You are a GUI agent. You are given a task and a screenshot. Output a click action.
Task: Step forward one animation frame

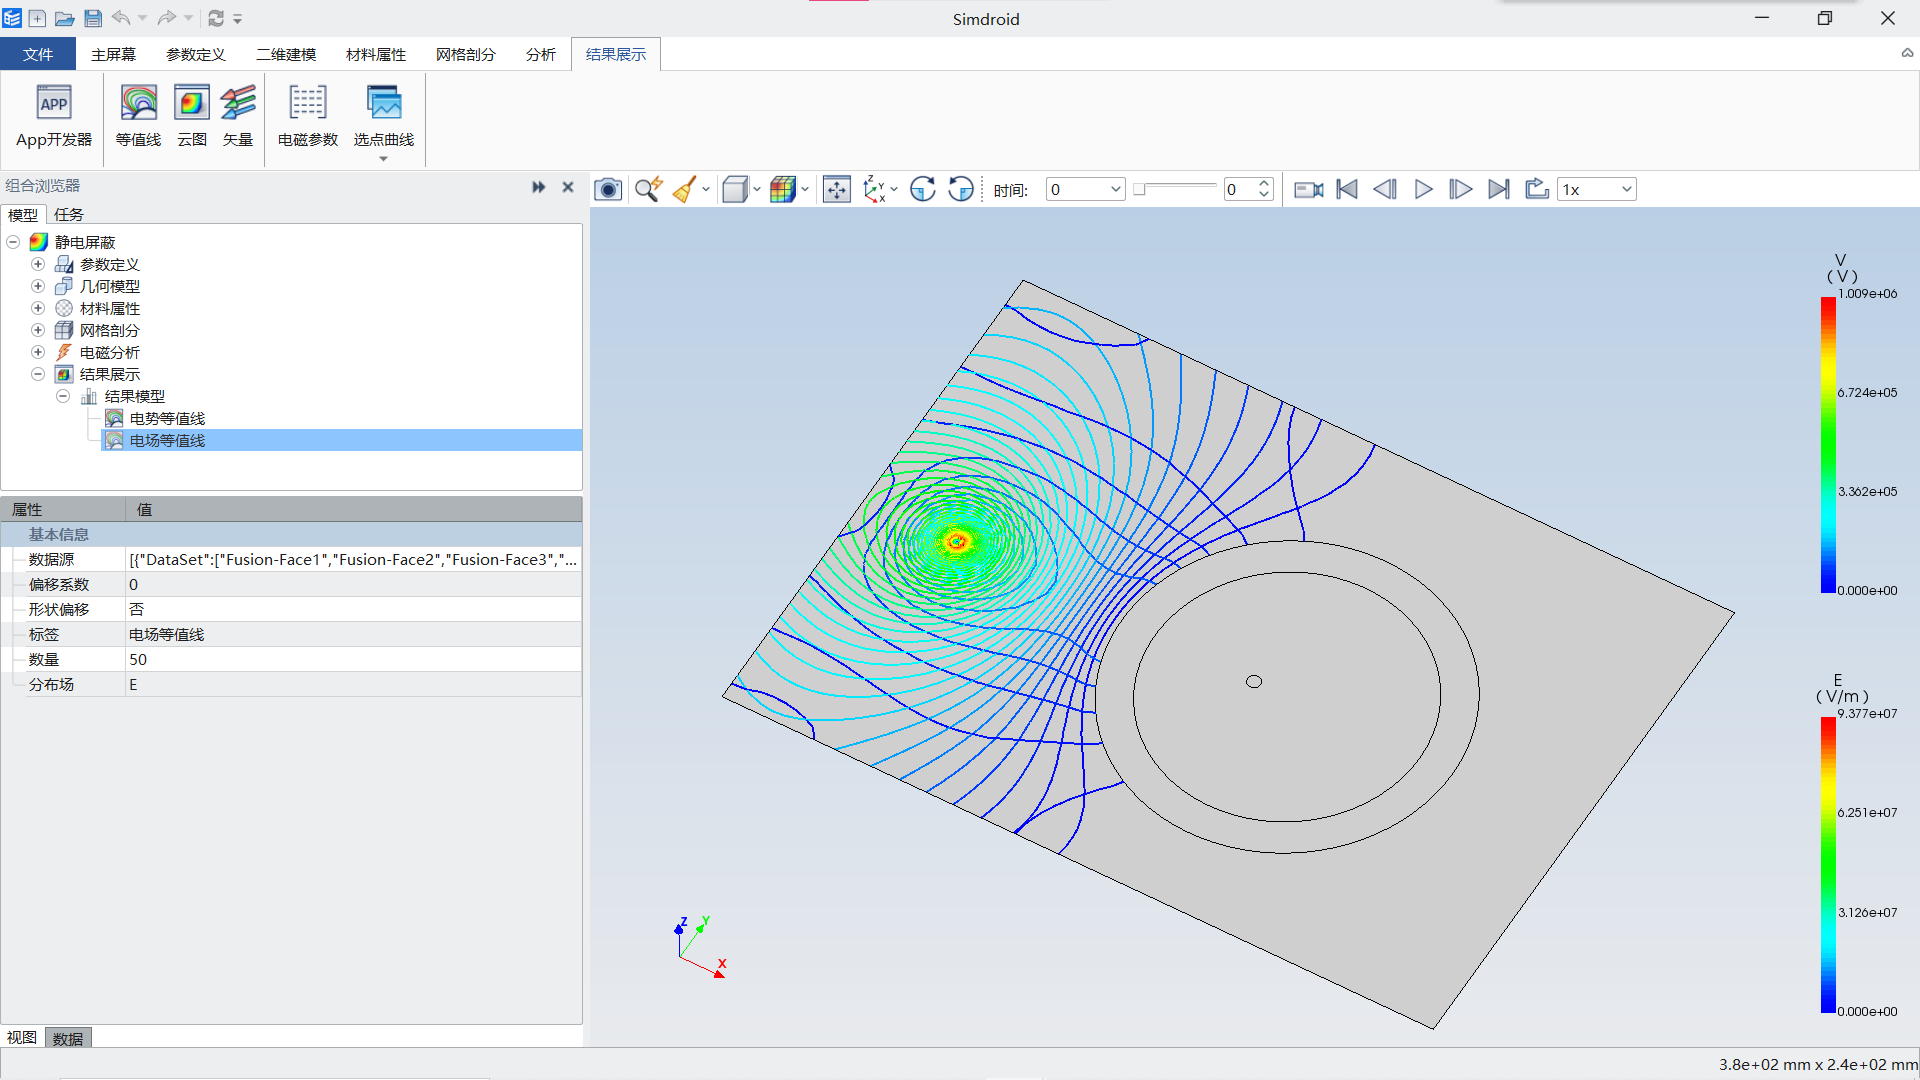click(x=1461, y=189)
